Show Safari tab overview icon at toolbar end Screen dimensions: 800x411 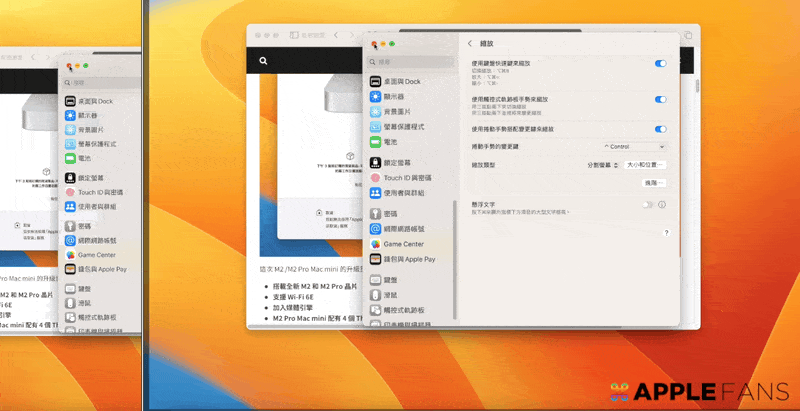pyautogui.click(x=688, y=35)
